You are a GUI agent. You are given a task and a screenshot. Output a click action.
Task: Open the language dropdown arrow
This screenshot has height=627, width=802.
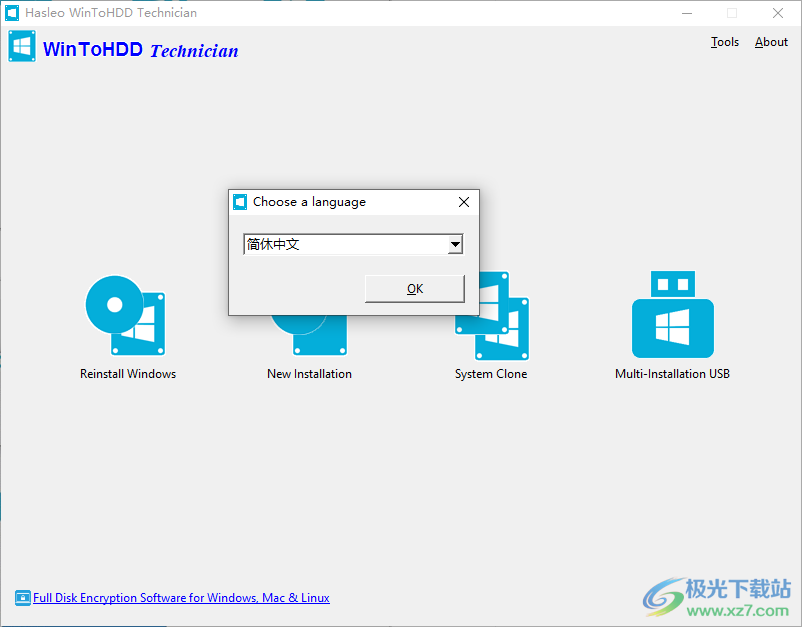coord(455,244)
